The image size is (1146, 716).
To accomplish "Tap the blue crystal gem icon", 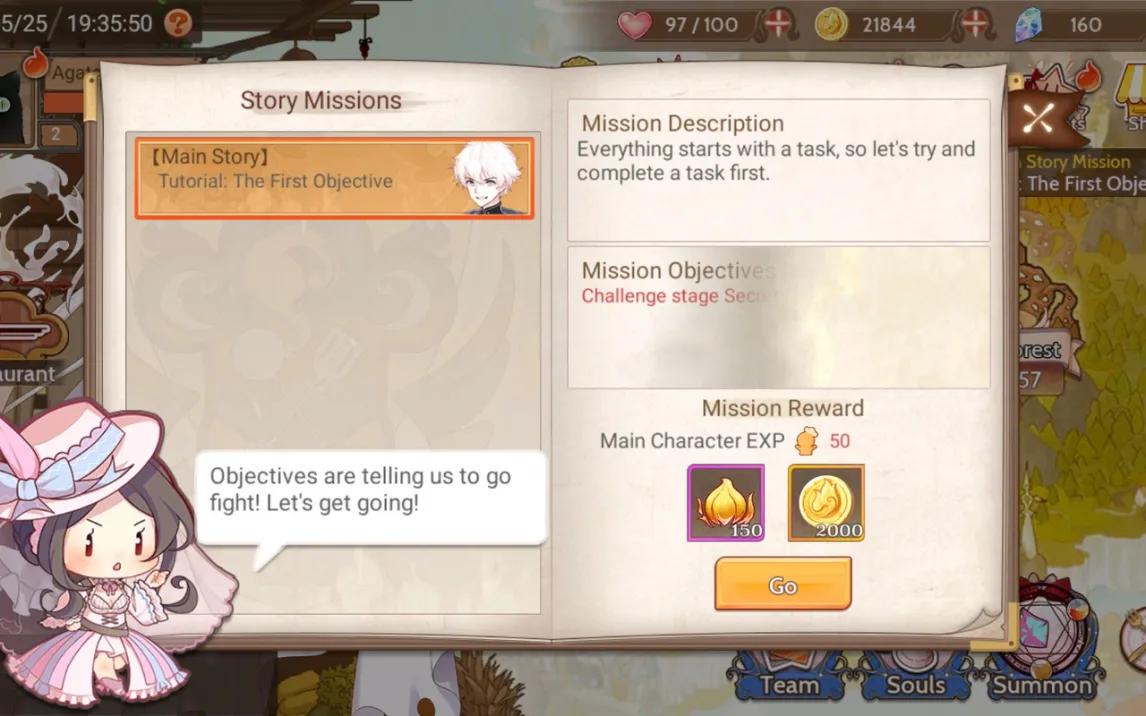I will pyautogui.click(x=1029, y=25).
